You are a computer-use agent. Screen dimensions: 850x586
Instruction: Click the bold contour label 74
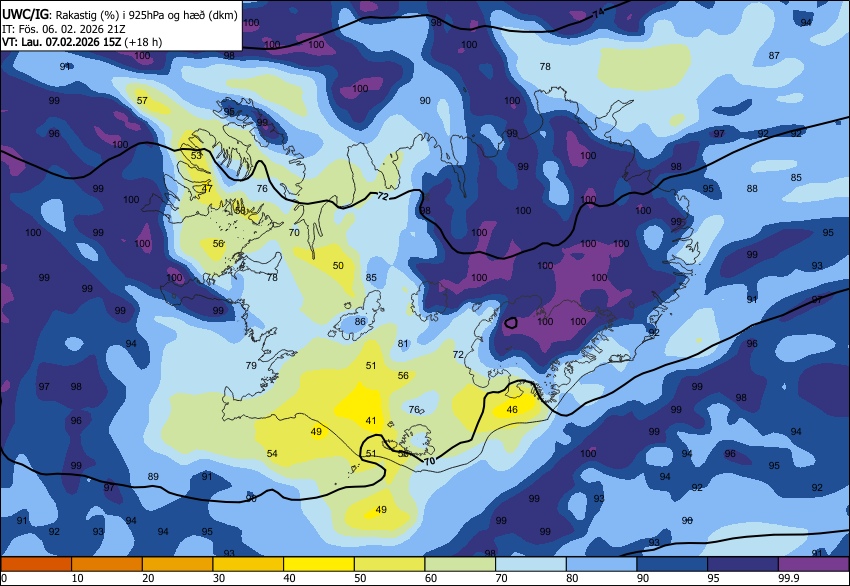click(597, 15)
